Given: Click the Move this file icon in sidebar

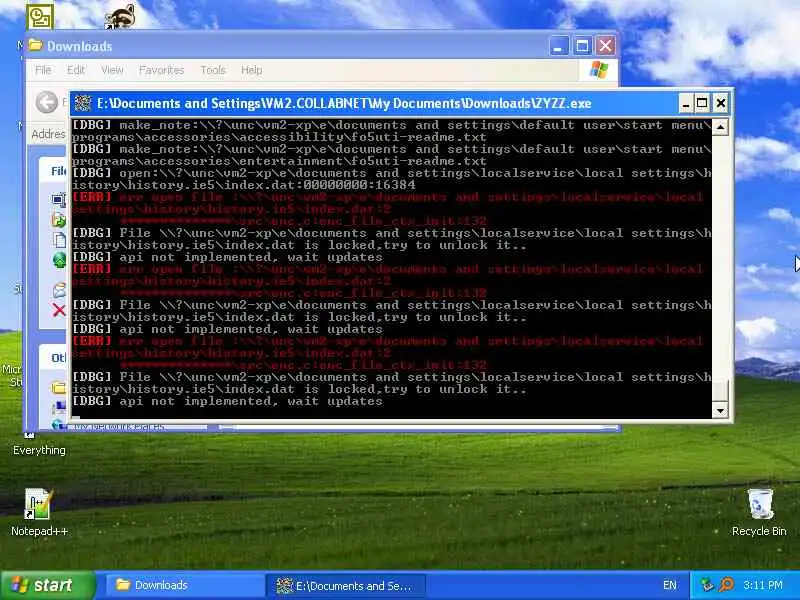Looking at the screenshot, I should [x=59, y=220].
